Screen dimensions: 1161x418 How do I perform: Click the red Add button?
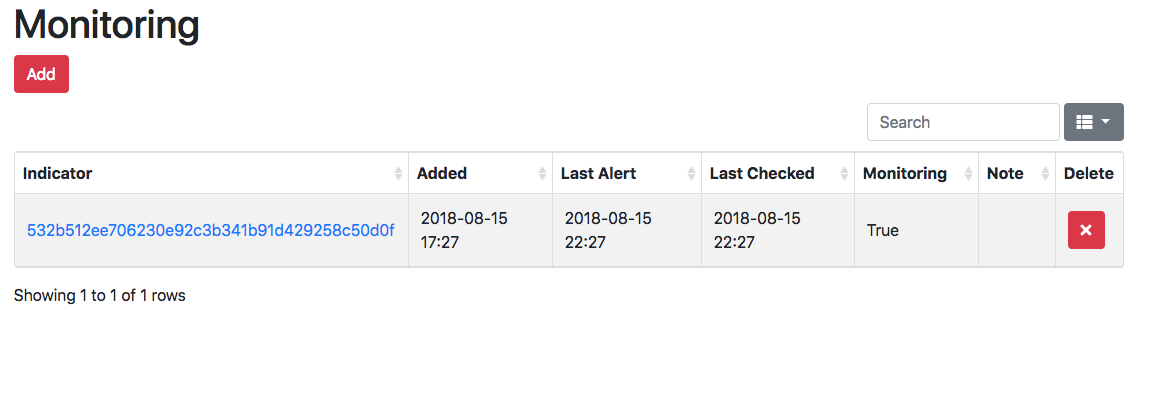coord(41,74)
